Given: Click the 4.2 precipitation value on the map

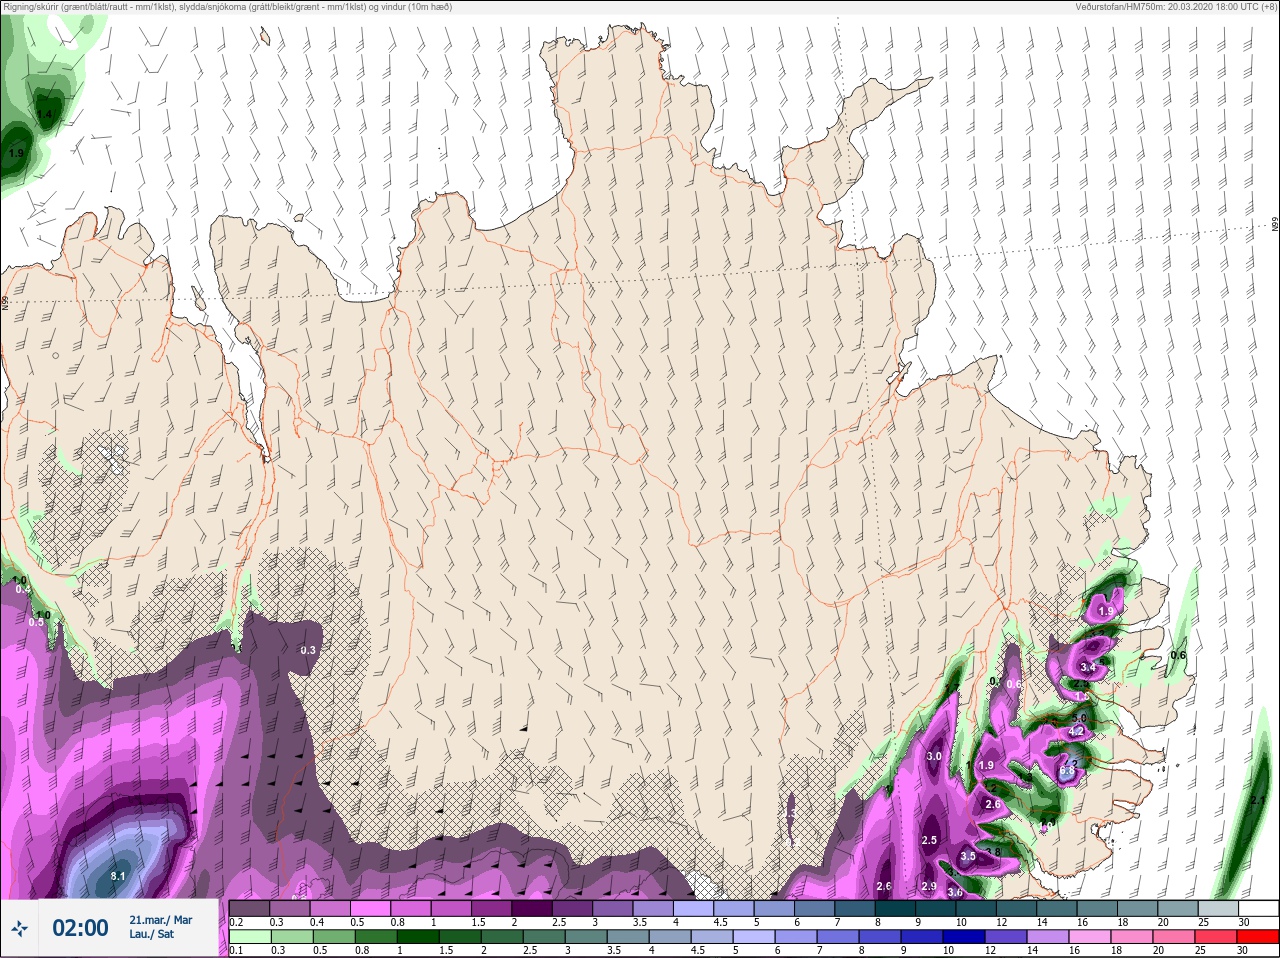Looking at the screenshot, I should click(x=1077, y=732).
